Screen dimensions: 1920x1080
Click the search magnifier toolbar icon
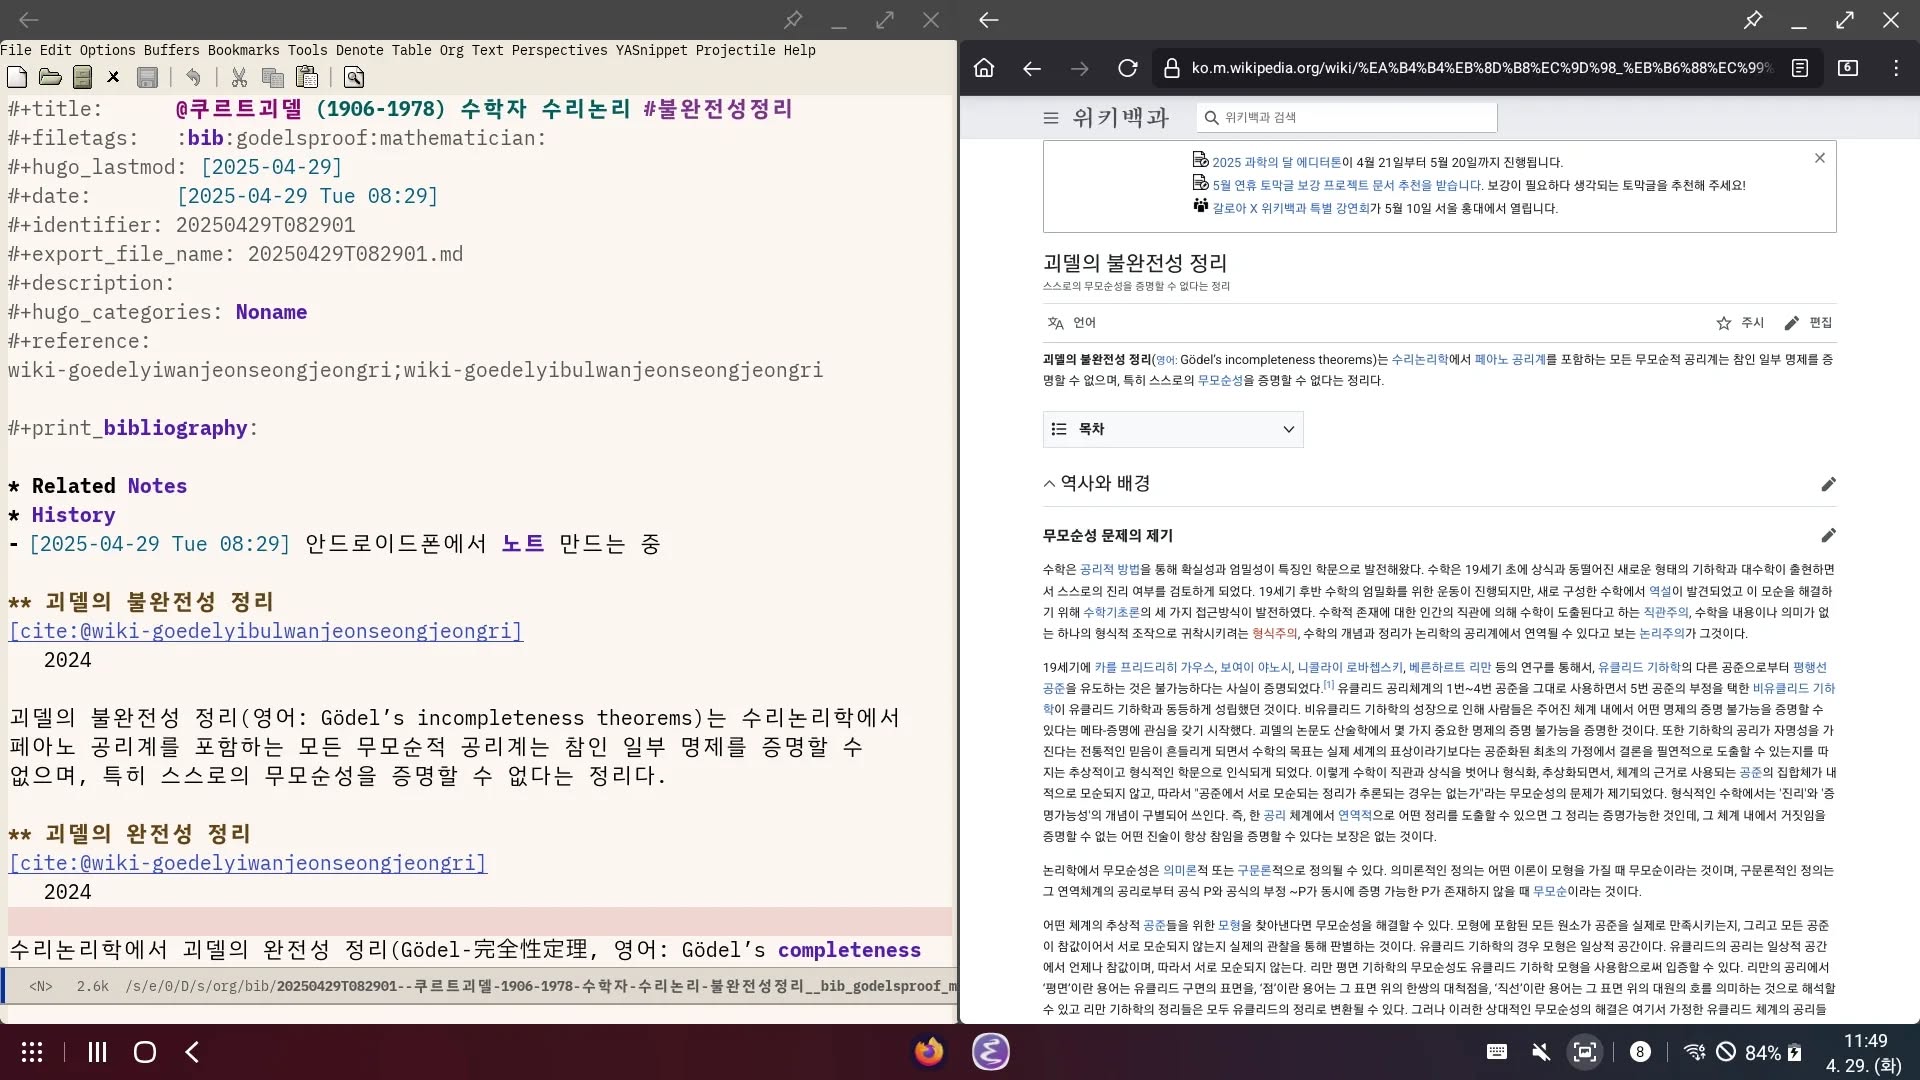click(354, 77)
